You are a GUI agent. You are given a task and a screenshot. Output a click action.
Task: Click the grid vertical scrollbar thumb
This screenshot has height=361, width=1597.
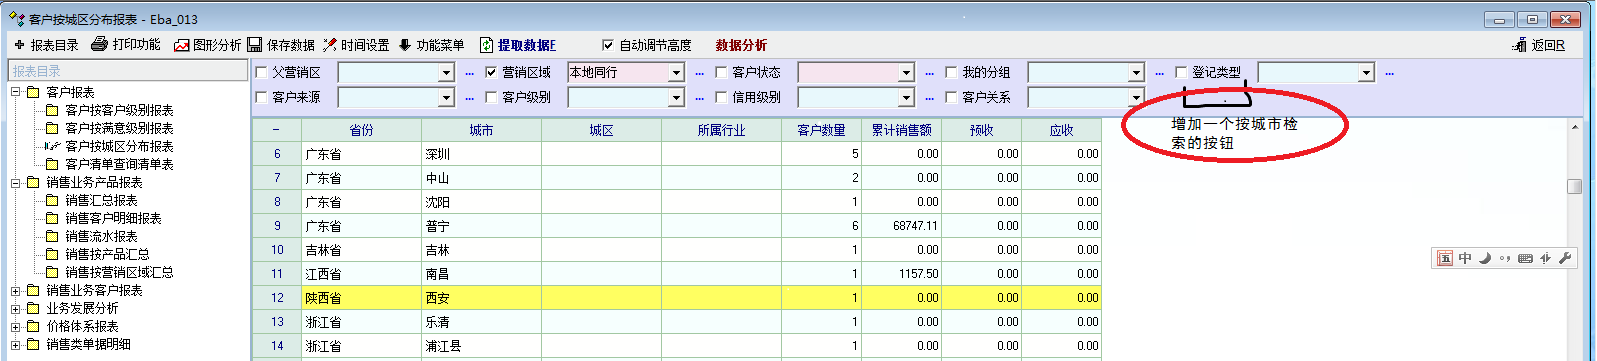[1574, 187]
